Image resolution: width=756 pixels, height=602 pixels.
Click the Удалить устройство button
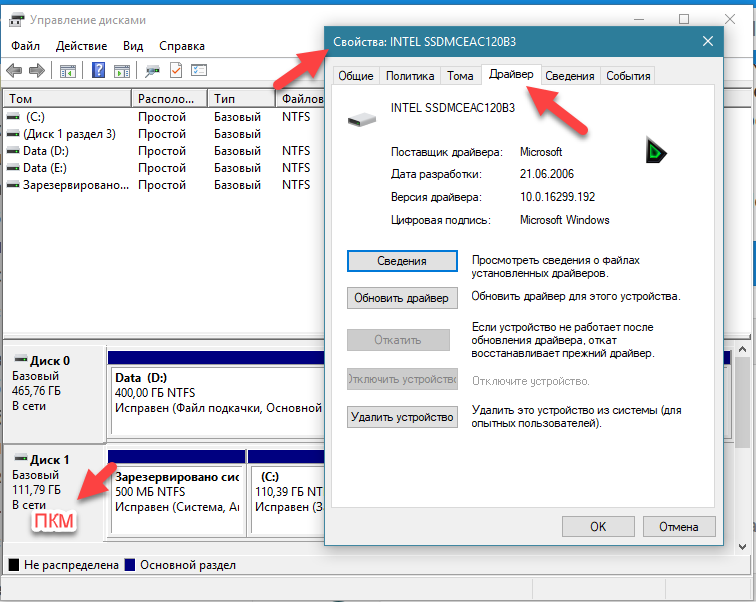click(x=402, y=417)
